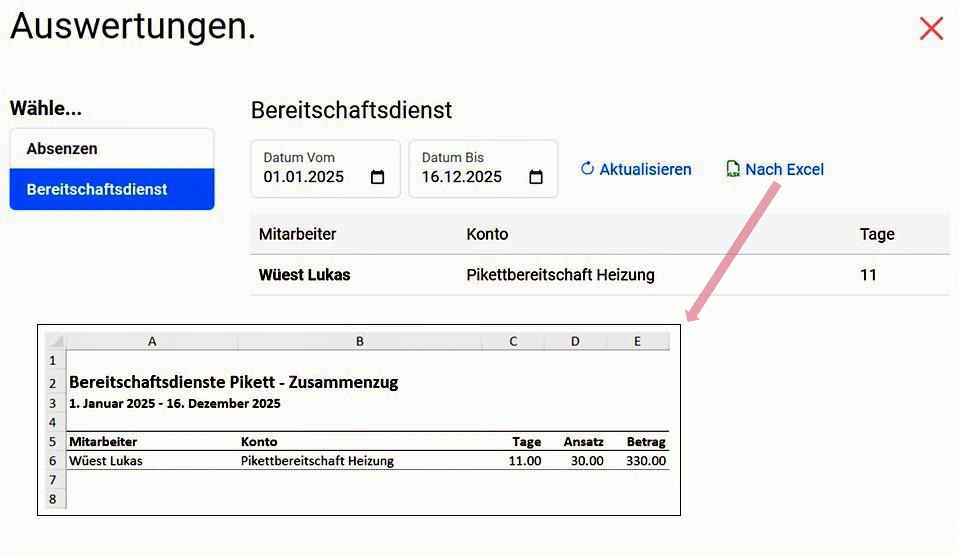Click the Datum Vom date value 01.01.2025
Image resolution: width=959 pixels, height=556 pixels.
pyautogui.click(x=304, y=178)
